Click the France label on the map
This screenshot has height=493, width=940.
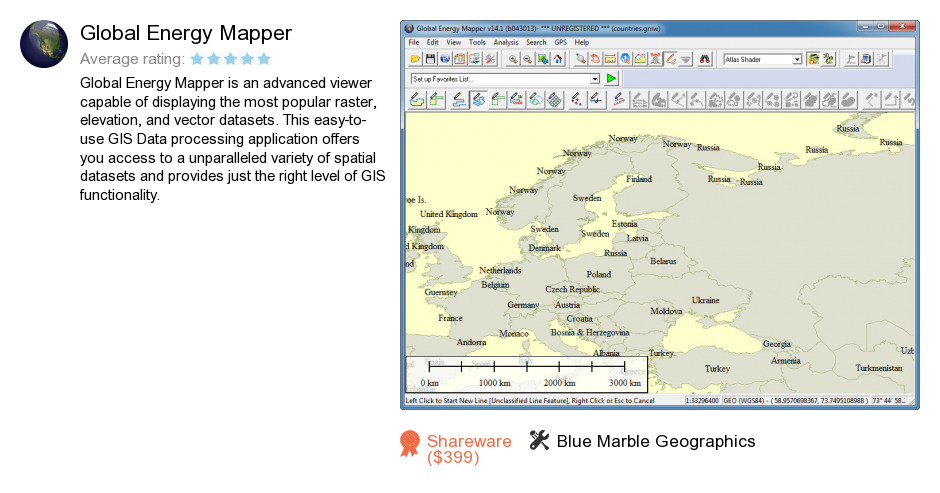click(450, 318)
